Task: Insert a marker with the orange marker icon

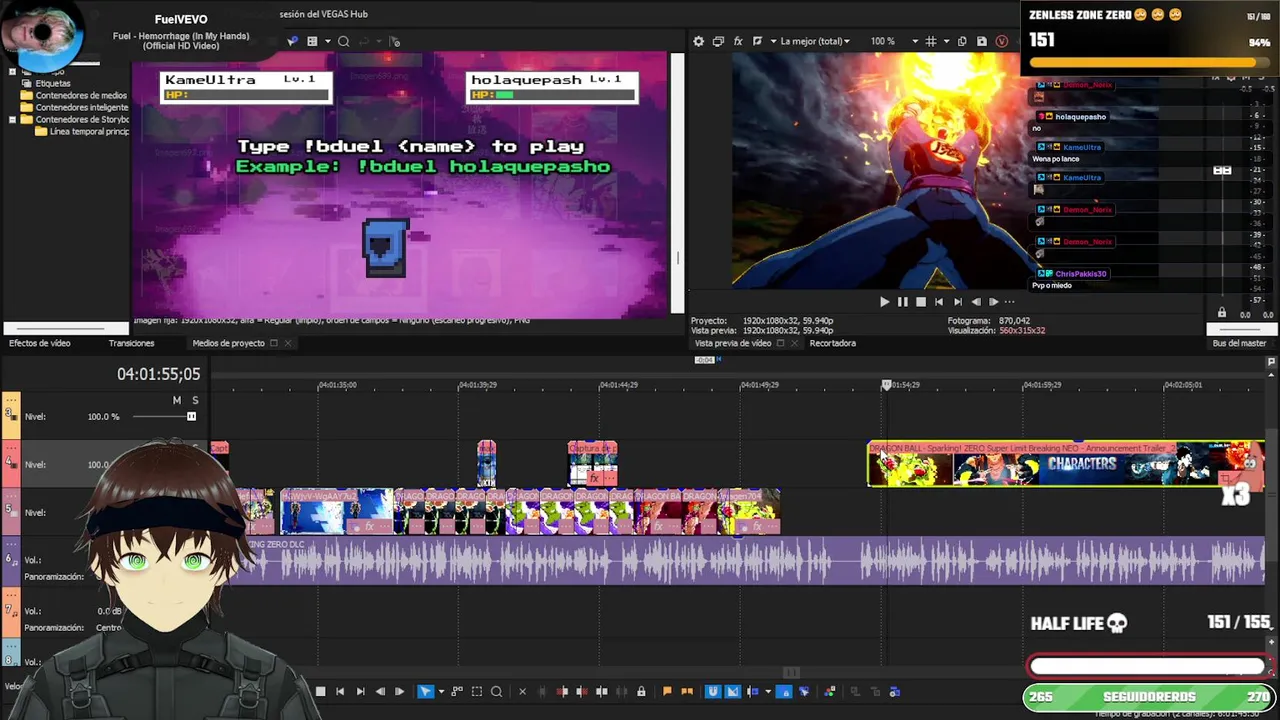Action: [x=667, y=691]
